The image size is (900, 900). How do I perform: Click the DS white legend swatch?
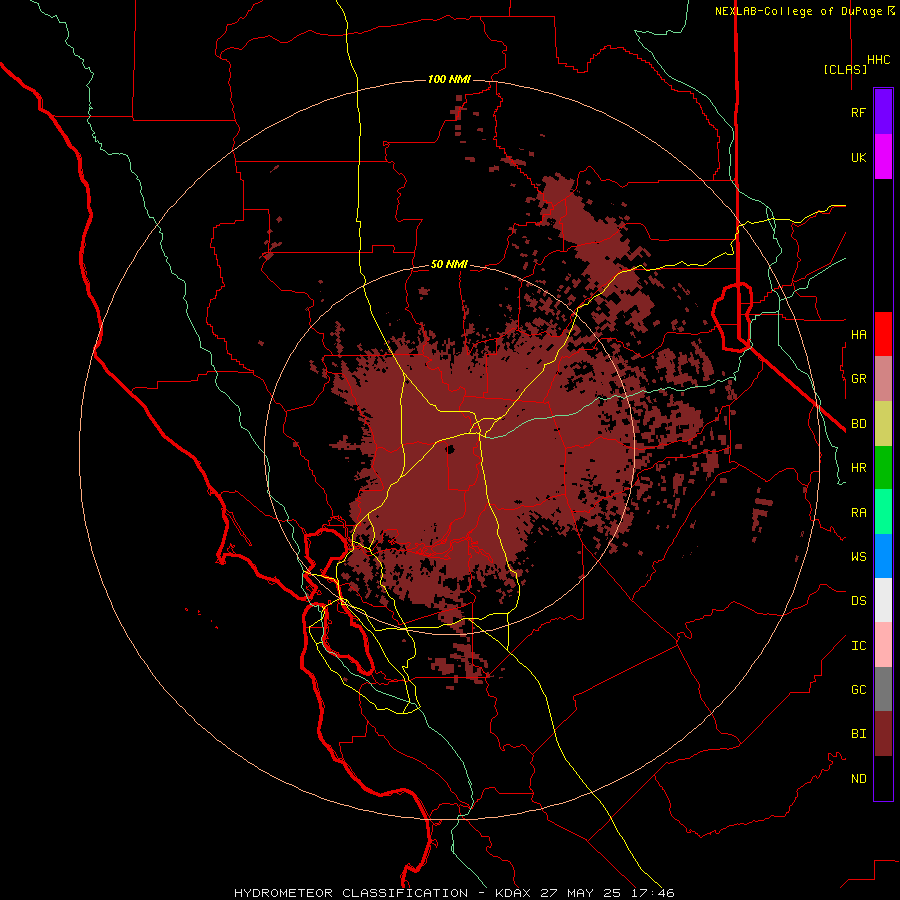click(883, 600)
